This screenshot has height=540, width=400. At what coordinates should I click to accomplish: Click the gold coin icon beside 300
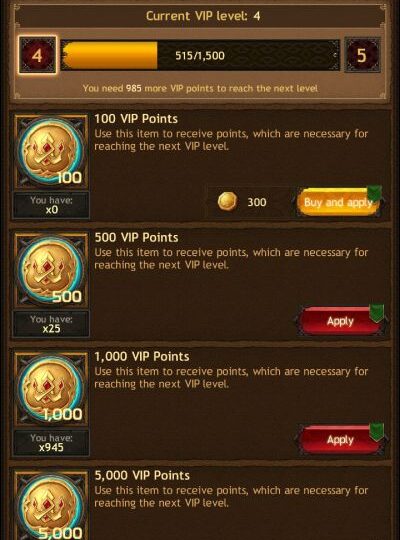pyautogui.click(x=227, y=201)
